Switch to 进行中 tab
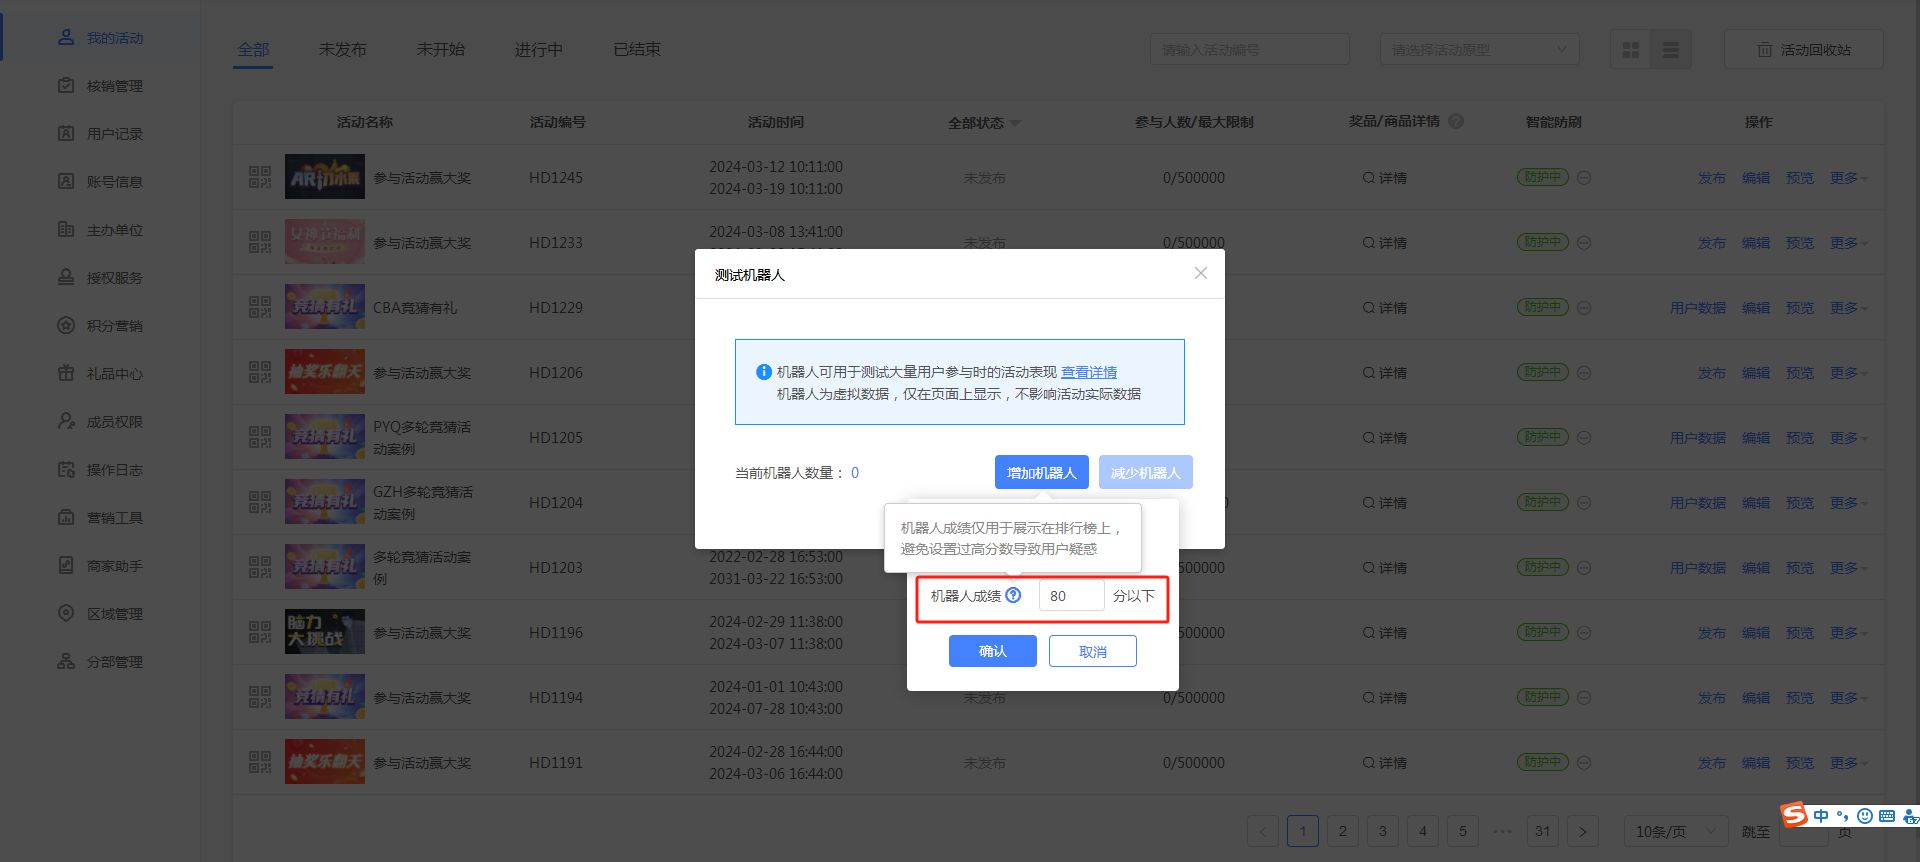 pyautogui.click(x=538, y=49)
